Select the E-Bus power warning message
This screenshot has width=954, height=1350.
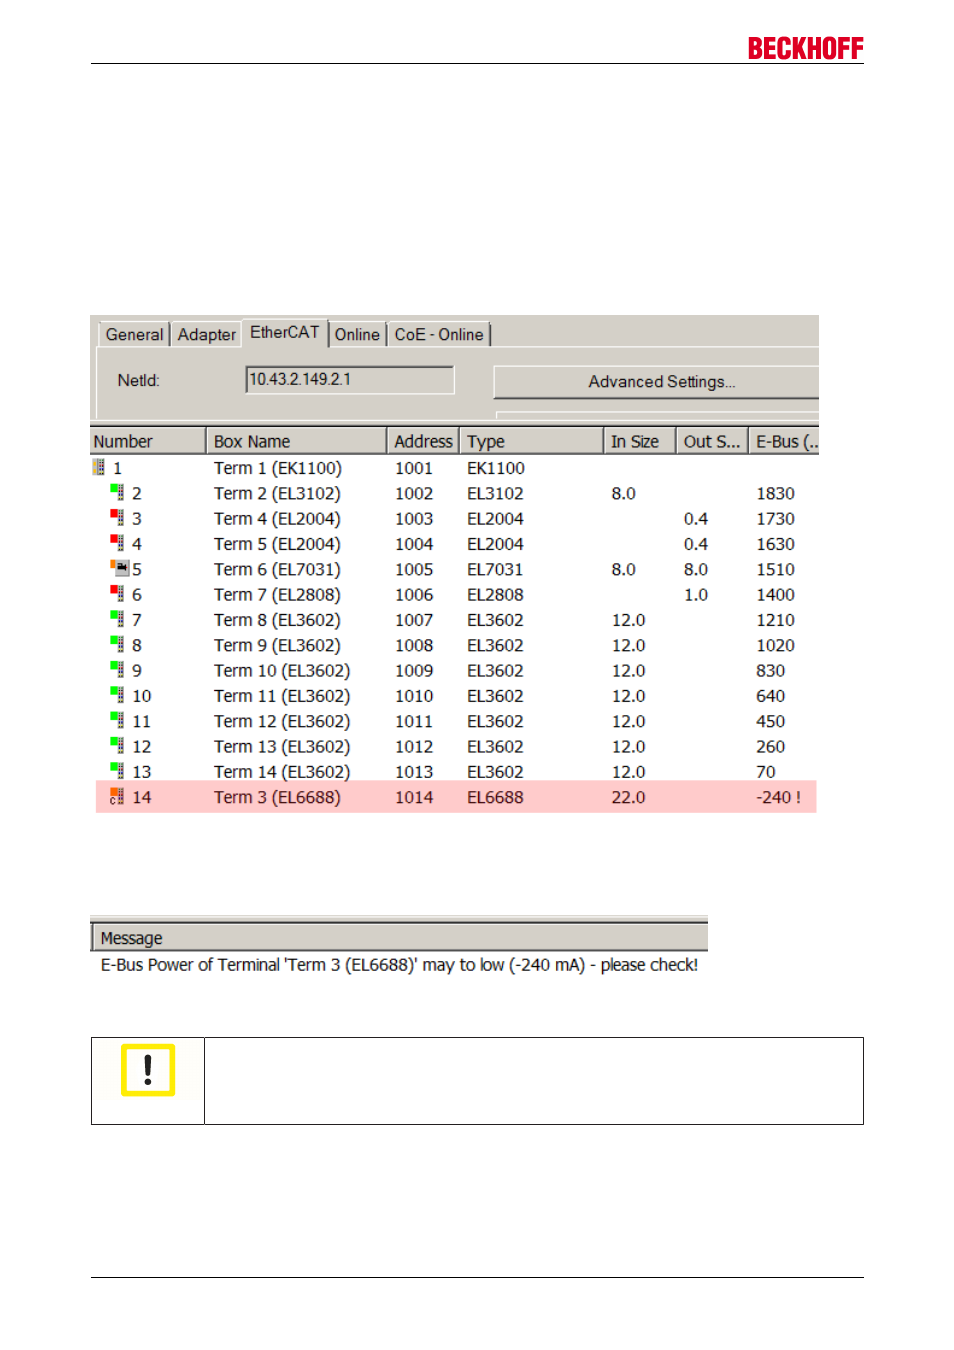(x=399, y=965)
